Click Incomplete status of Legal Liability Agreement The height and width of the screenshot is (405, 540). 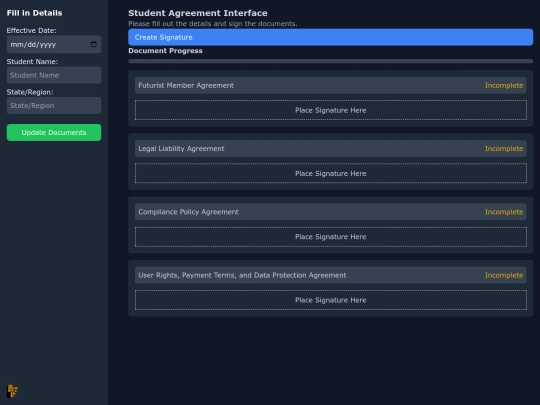coord(504,149)
